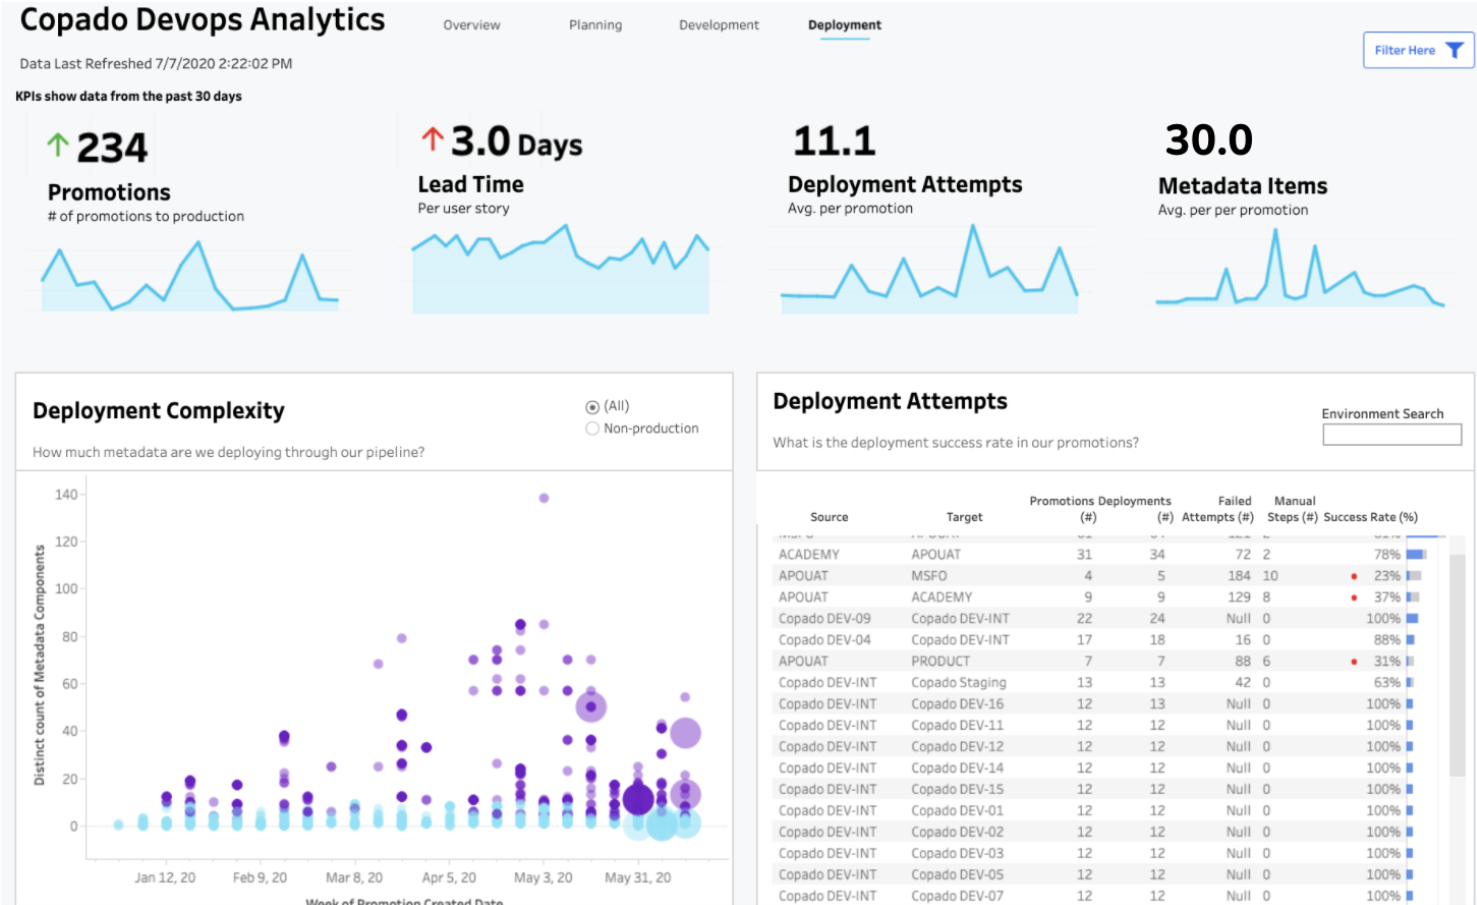The image size is (1477, 905).
Task: Click the 78% success rate value
Action: point(1387,555)
